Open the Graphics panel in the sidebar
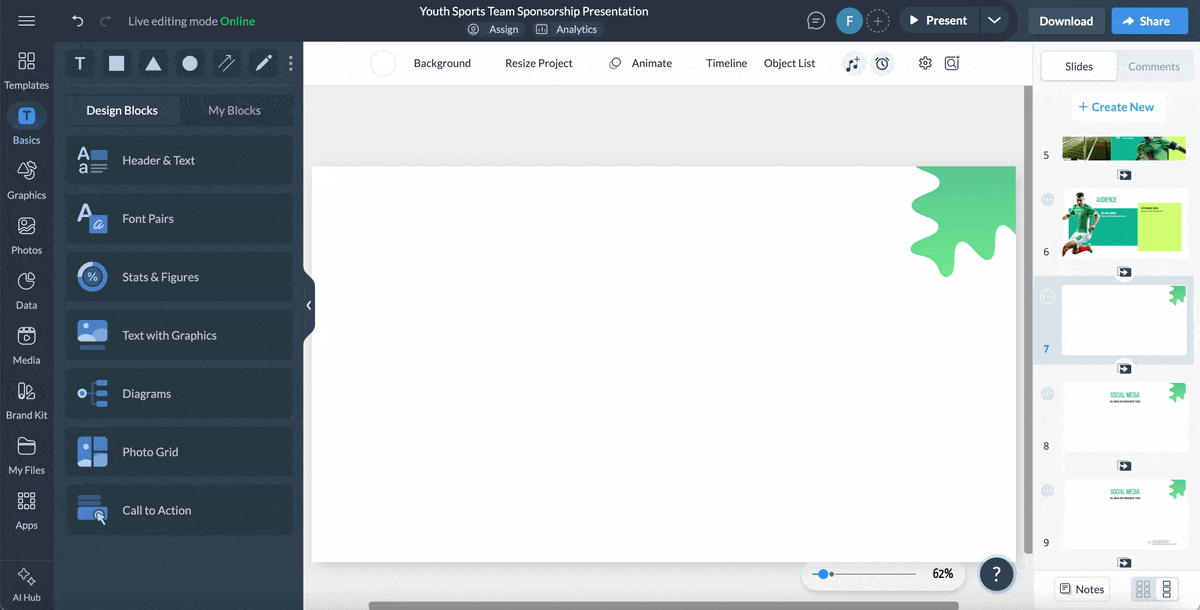 pos(26,178)
